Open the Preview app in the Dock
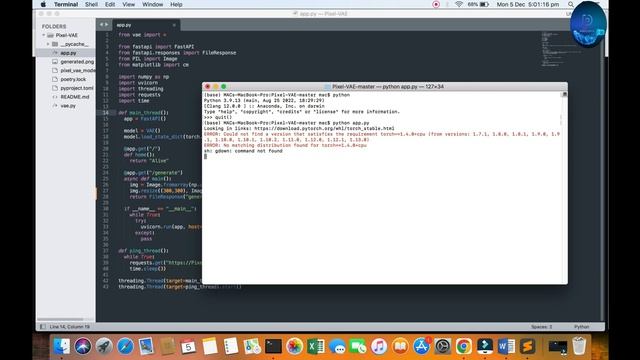This screenshot has height=360, width=640. [x=146, y=347]
